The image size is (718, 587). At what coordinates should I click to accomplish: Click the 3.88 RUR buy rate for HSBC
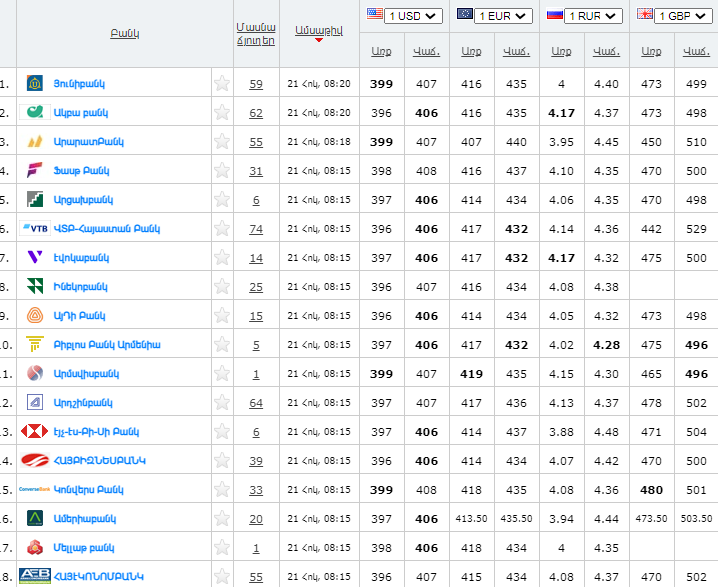tap(561, 432)
